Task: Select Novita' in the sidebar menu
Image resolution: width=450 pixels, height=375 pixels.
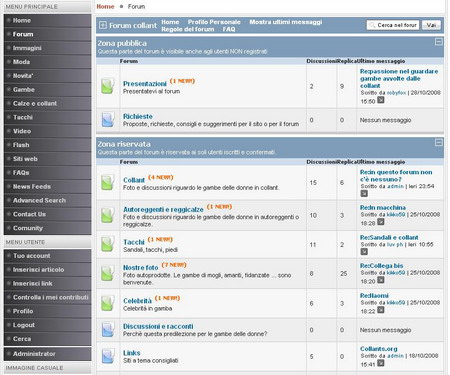Action: click(47, 76)
